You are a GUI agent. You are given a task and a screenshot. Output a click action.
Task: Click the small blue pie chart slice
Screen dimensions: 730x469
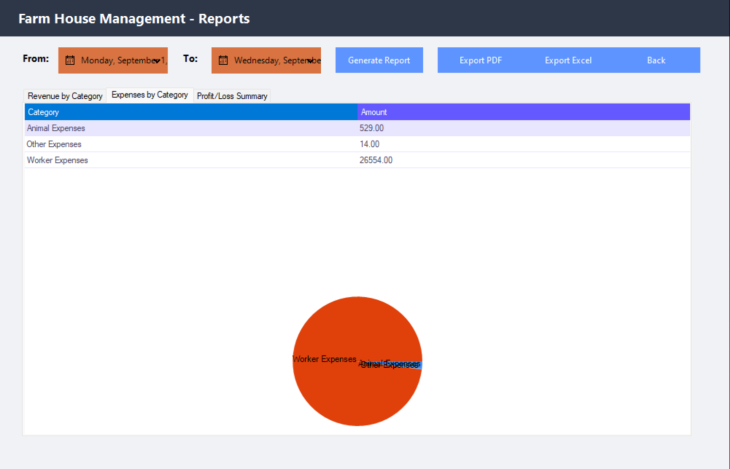418,364
